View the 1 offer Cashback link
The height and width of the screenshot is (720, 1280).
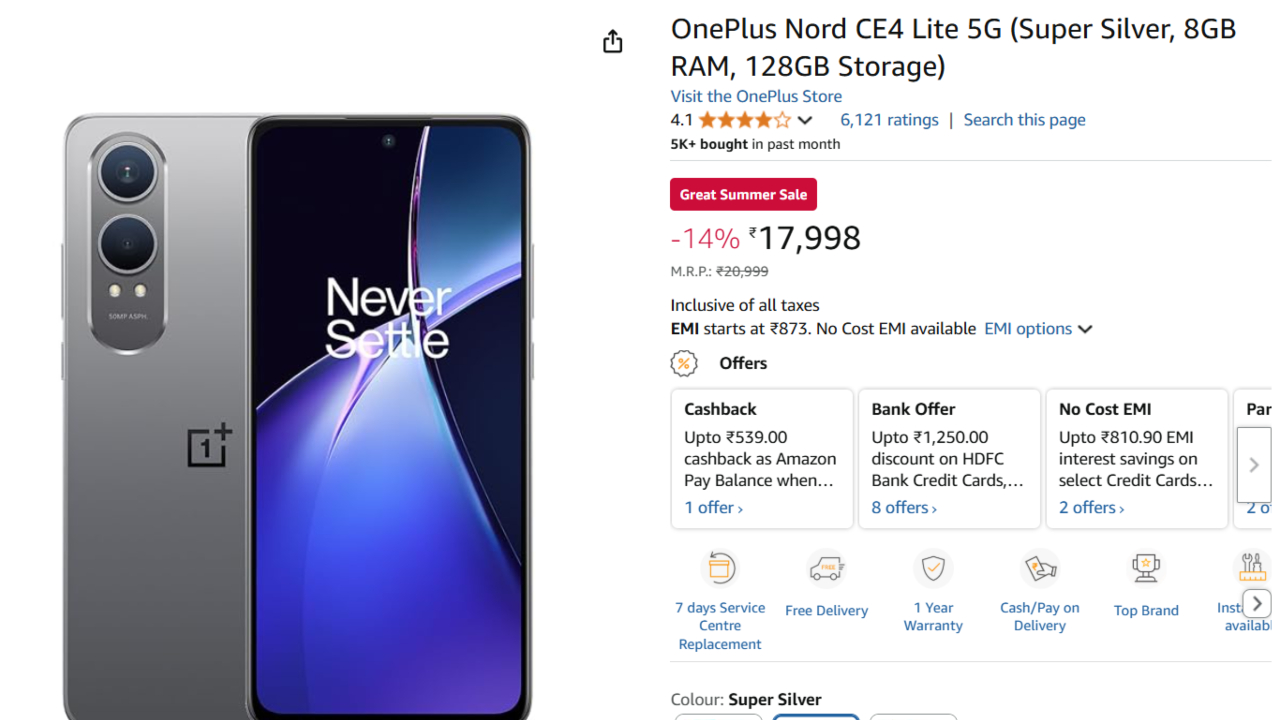tap(713, 508)
